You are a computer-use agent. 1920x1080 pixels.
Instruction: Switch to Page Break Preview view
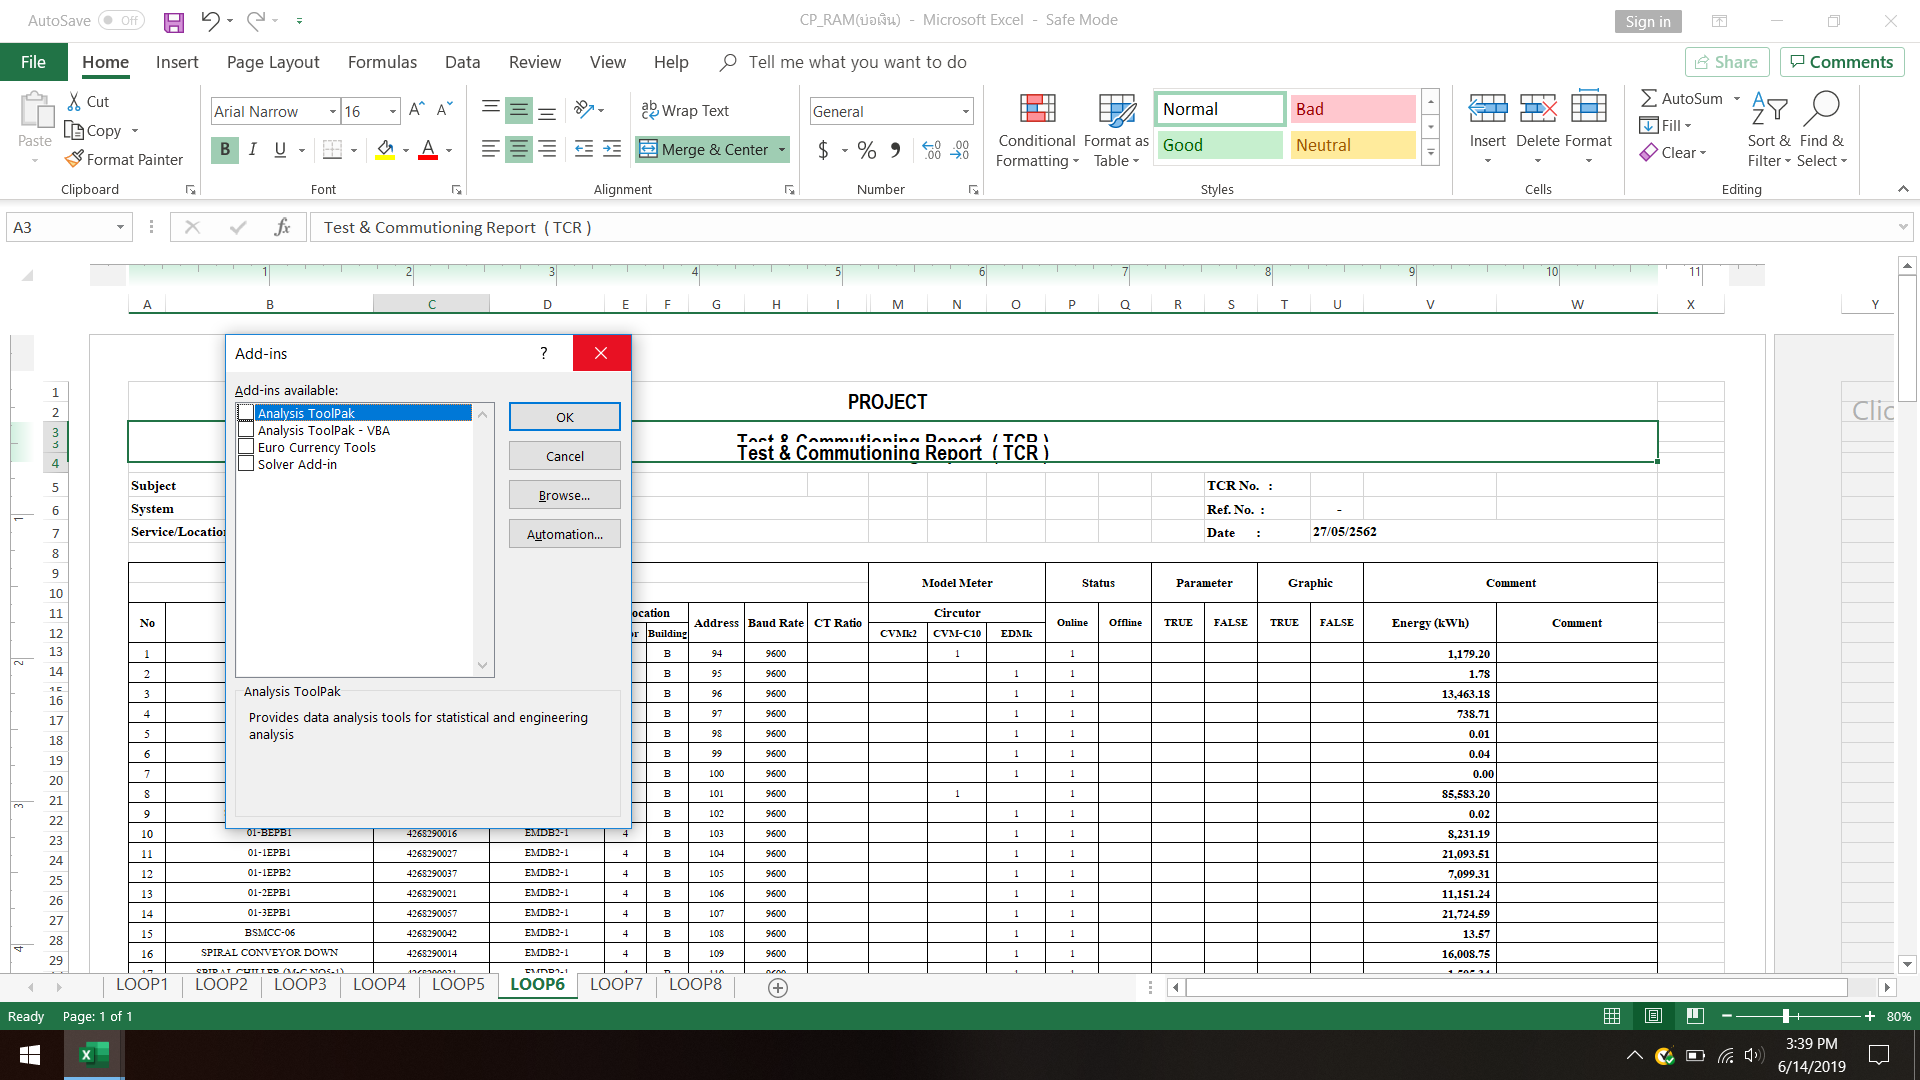pos(1694,1016)
